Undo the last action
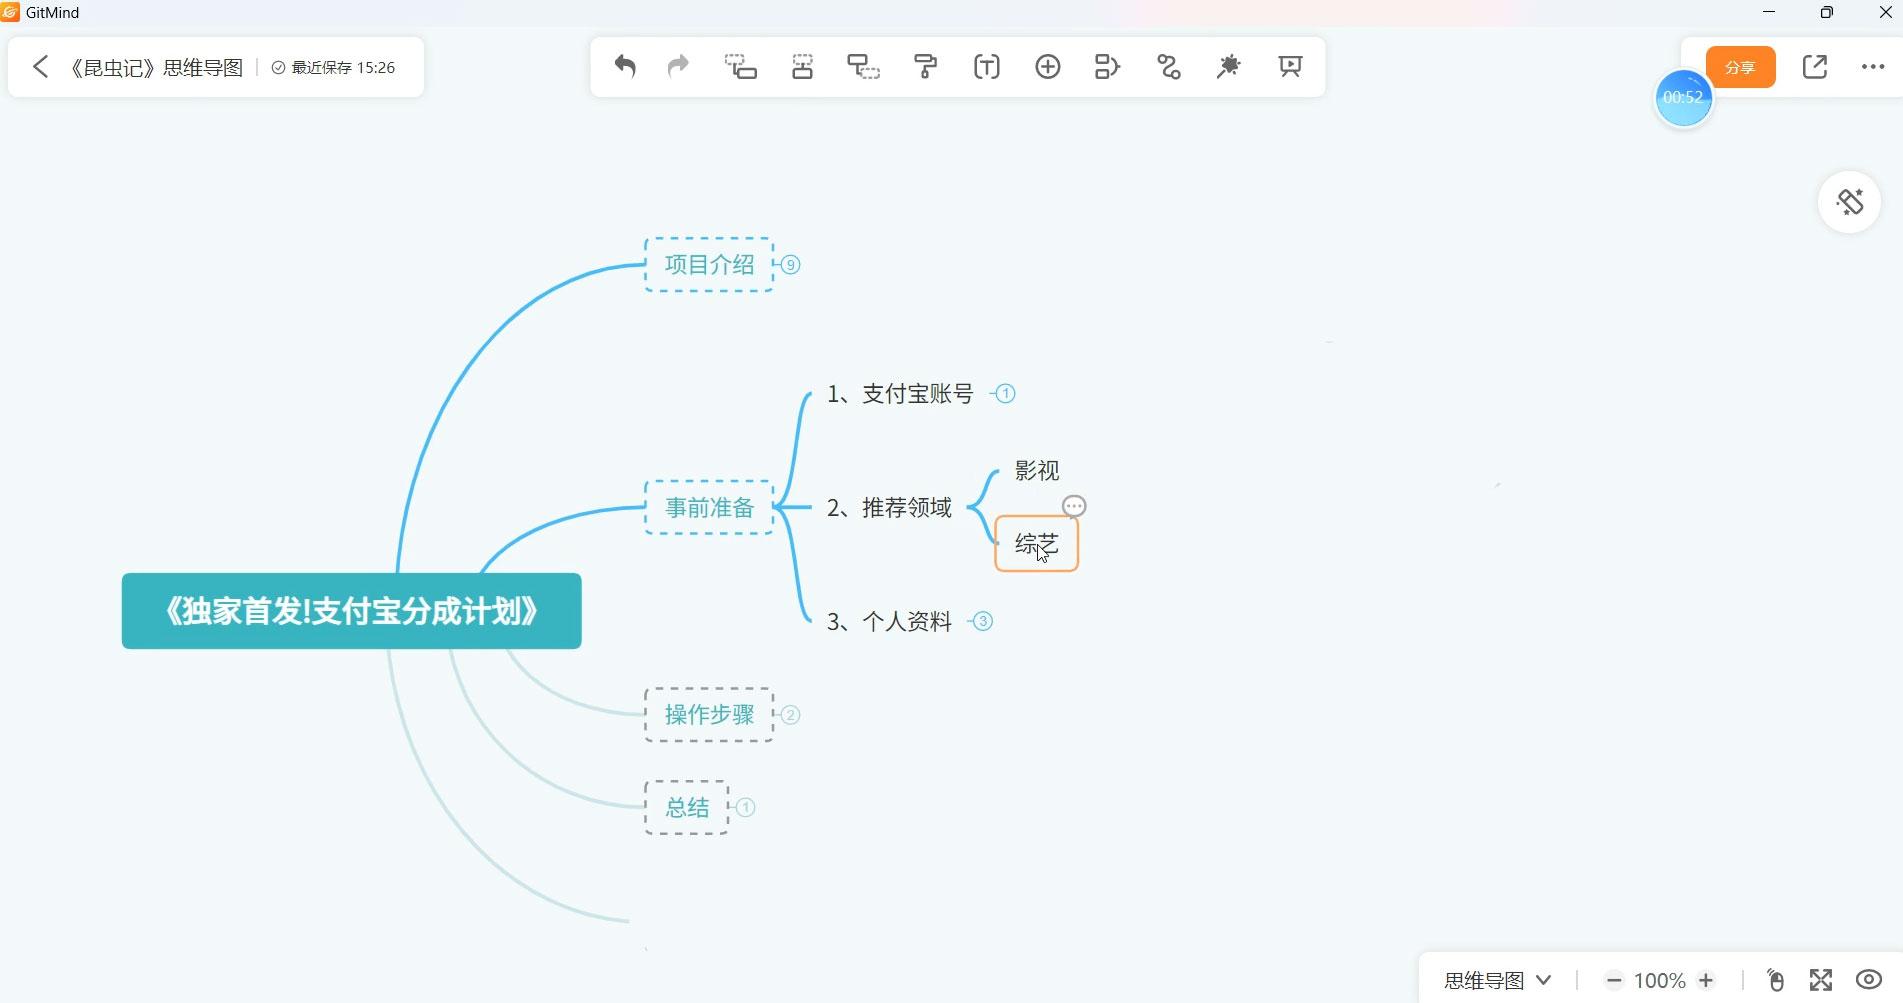 pyautogui.click(x=625, y=66)
